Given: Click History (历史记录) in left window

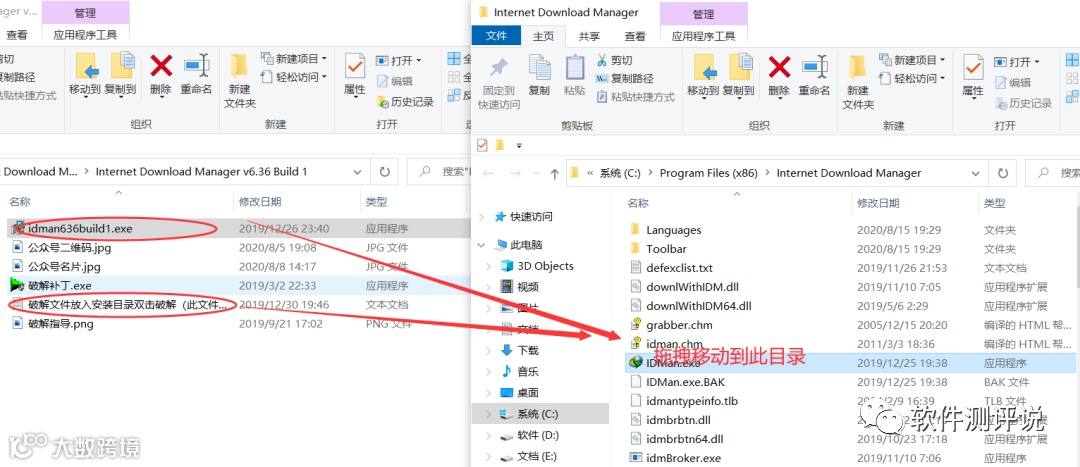Looking at the screenshot, I should click(406, 102).
